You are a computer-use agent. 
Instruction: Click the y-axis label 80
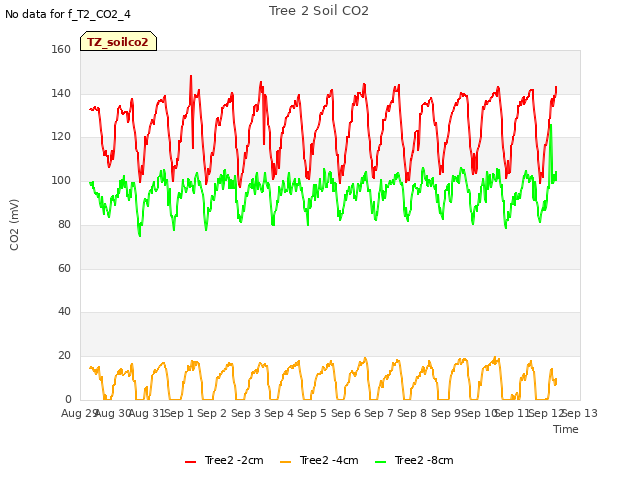64,224
